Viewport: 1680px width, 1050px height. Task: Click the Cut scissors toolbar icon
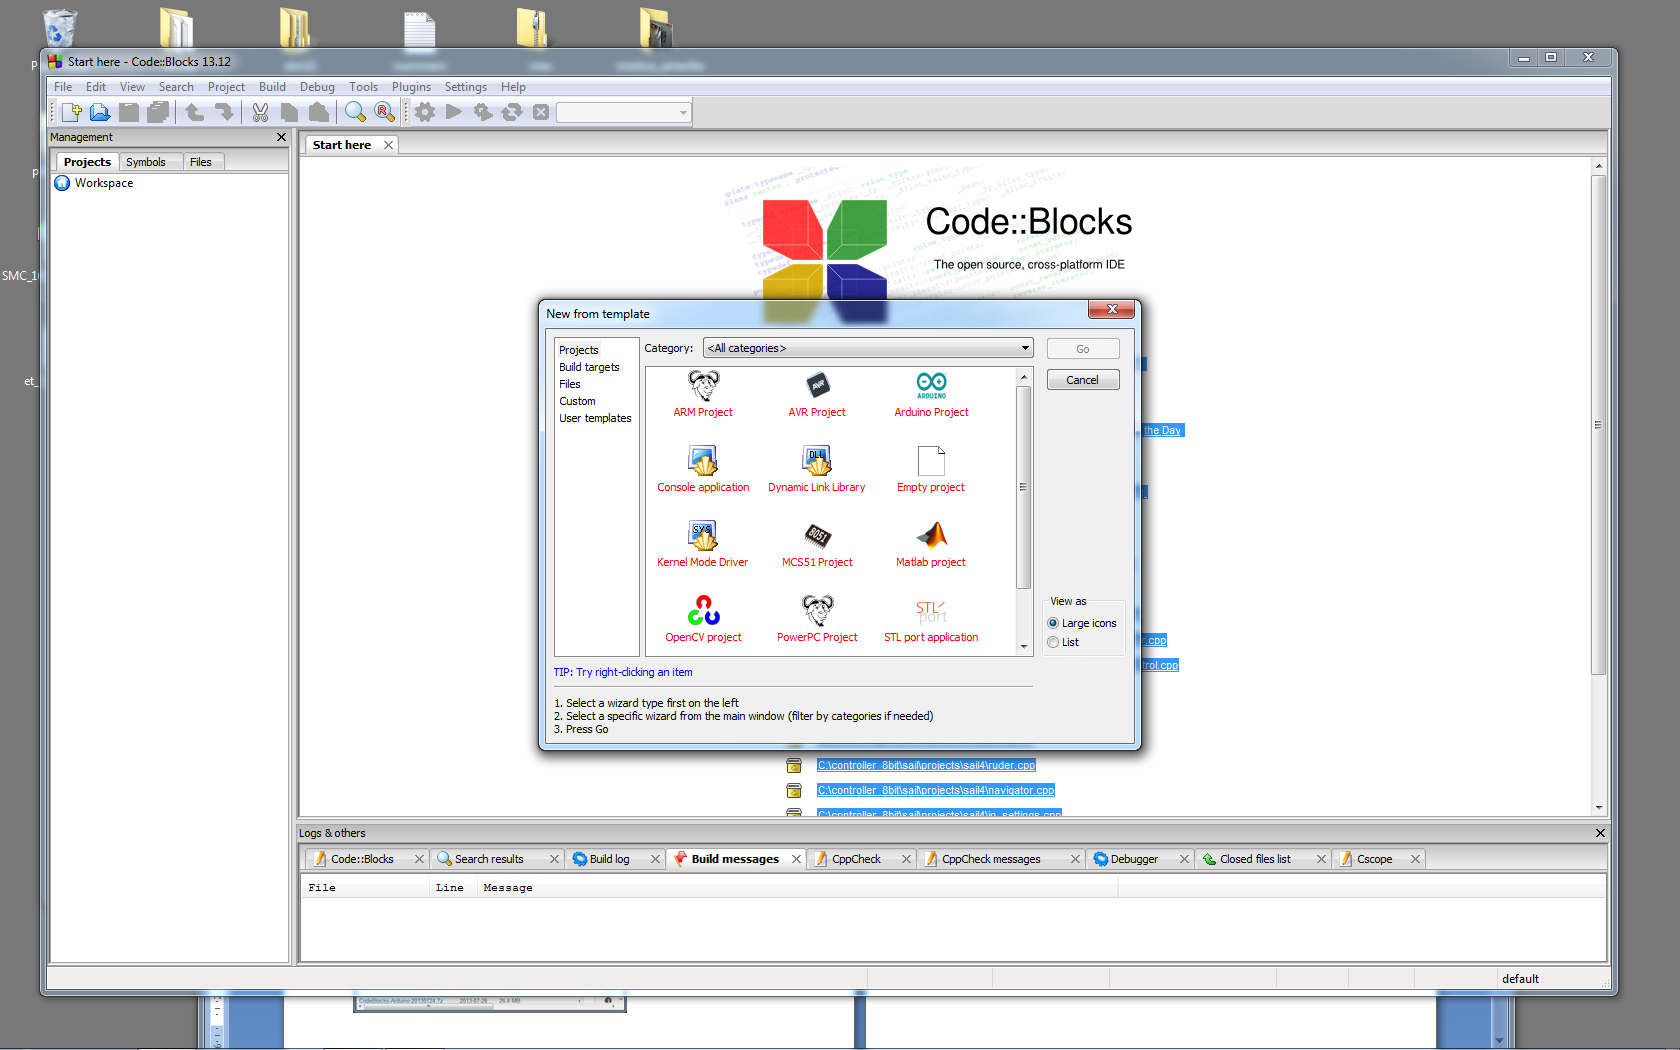261,112
